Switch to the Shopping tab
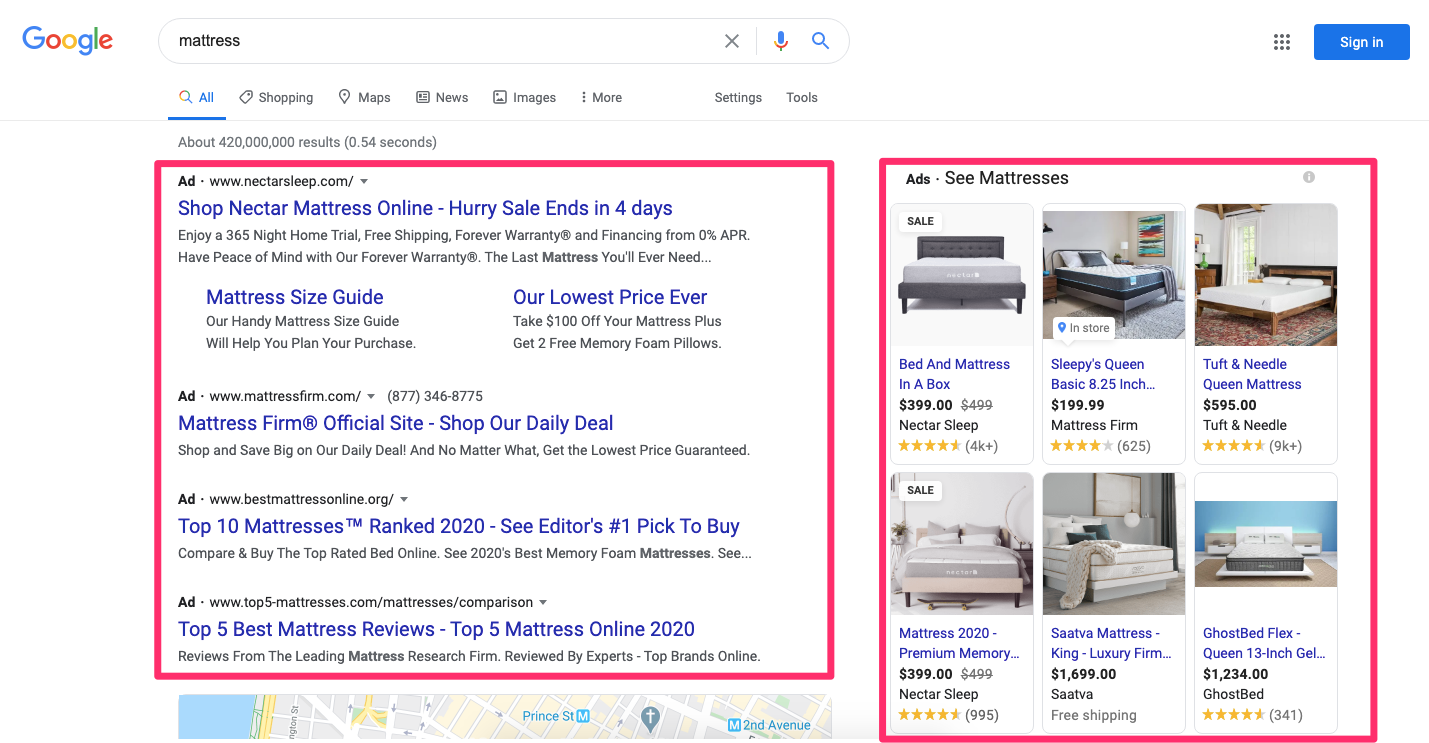The image size is (1429, 743). tap(276, 97)
